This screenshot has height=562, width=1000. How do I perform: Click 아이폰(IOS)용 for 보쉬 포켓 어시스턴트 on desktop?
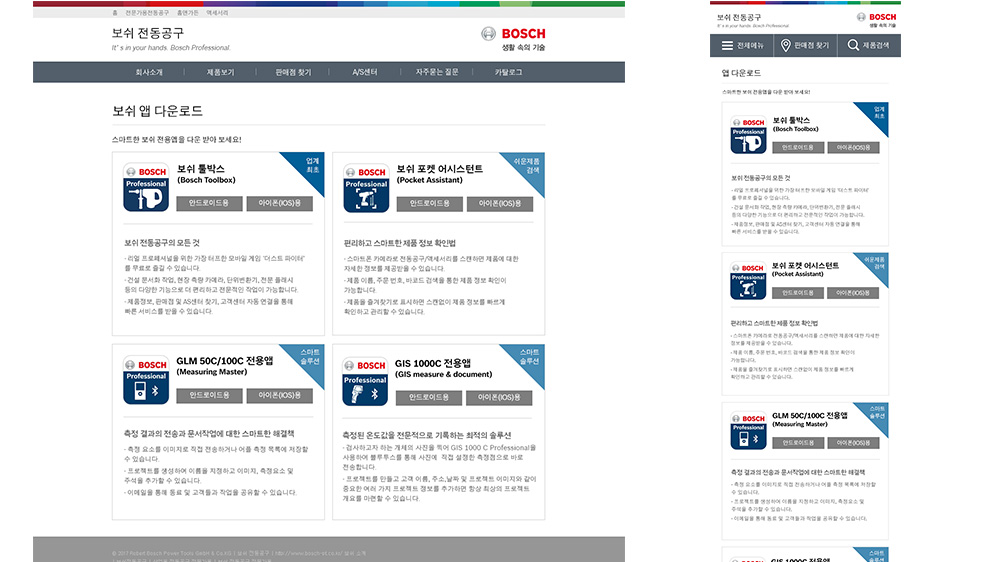(500, 204)
